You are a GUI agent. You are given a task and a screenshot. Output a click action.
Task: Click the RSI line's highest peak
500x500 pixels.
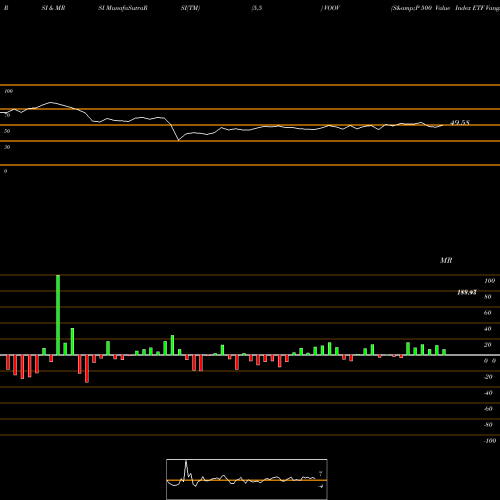(51, 102)
